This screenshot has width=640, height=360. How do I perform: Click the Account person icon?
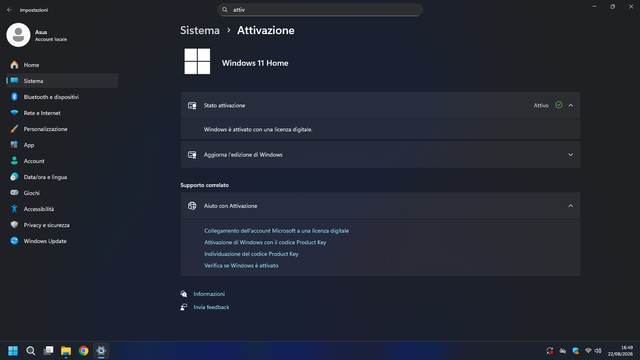tap(14, 161)
